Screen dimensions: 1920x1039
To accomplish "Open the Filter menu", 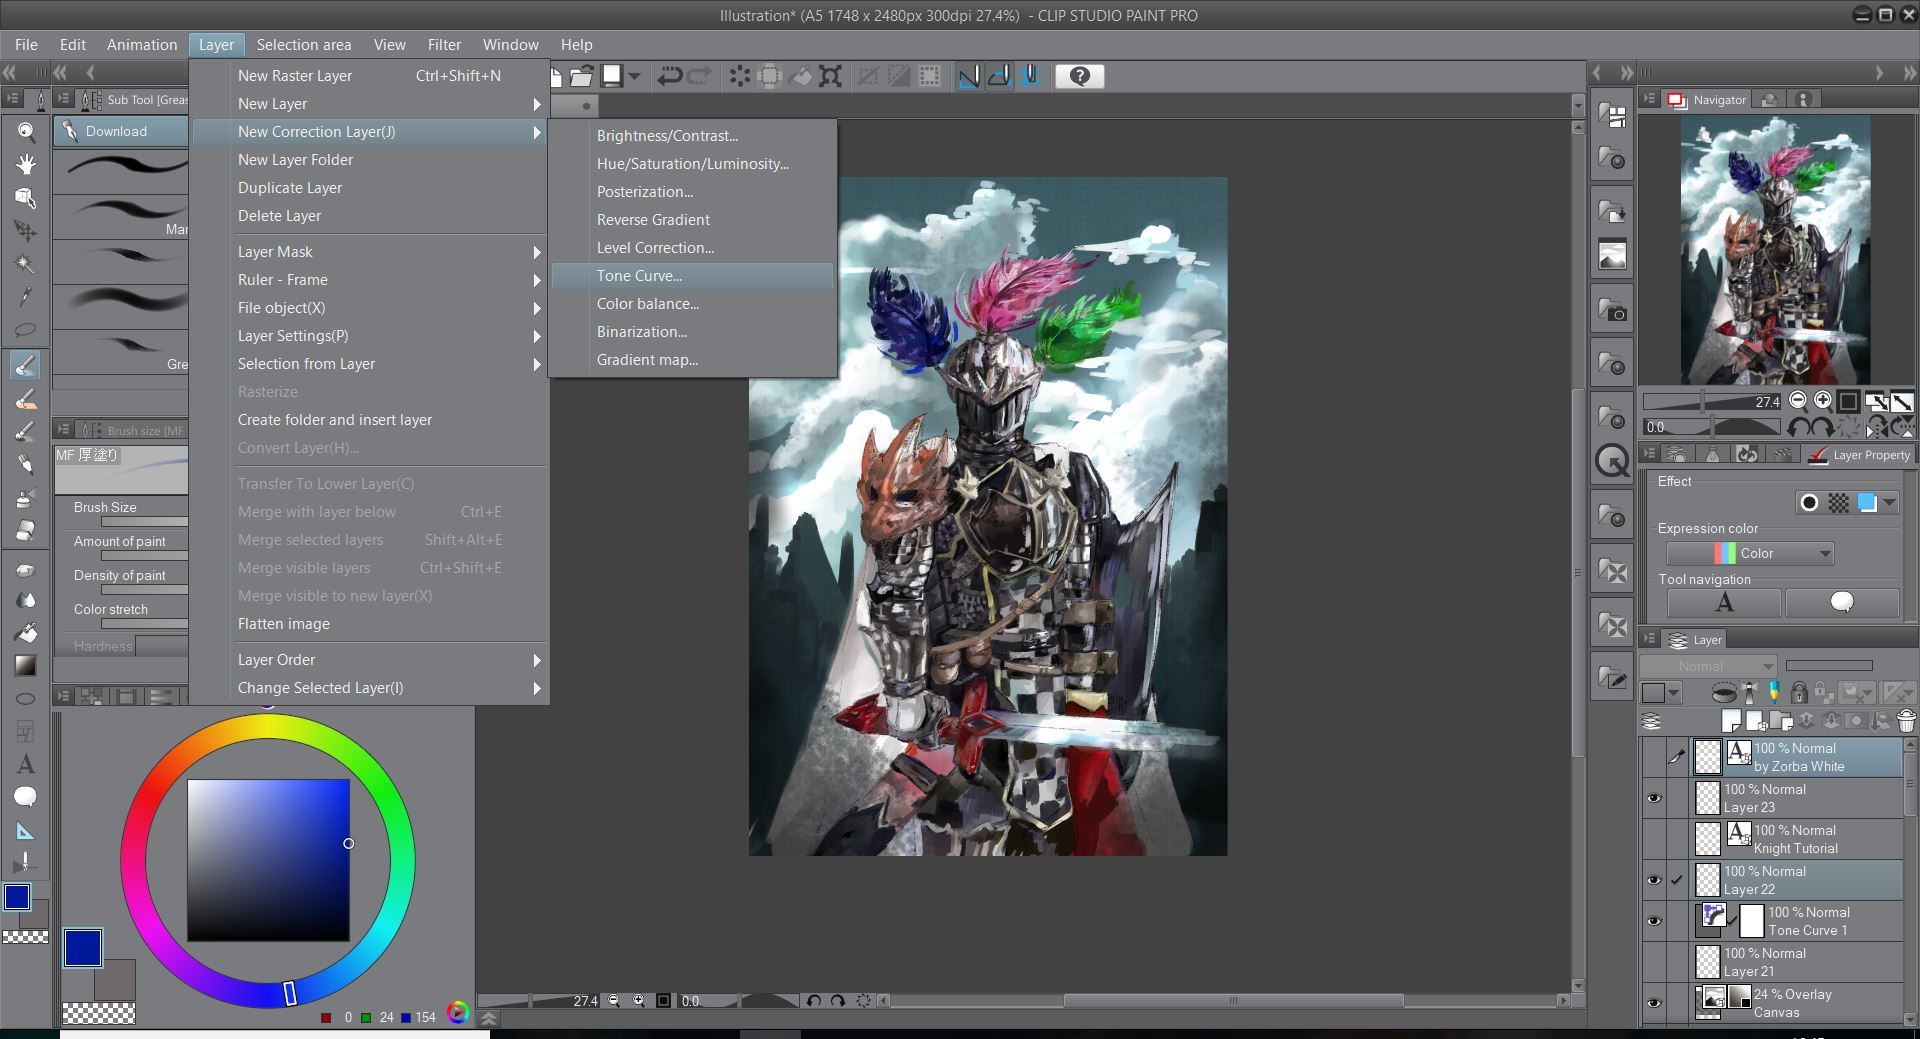I will point(444,45).
